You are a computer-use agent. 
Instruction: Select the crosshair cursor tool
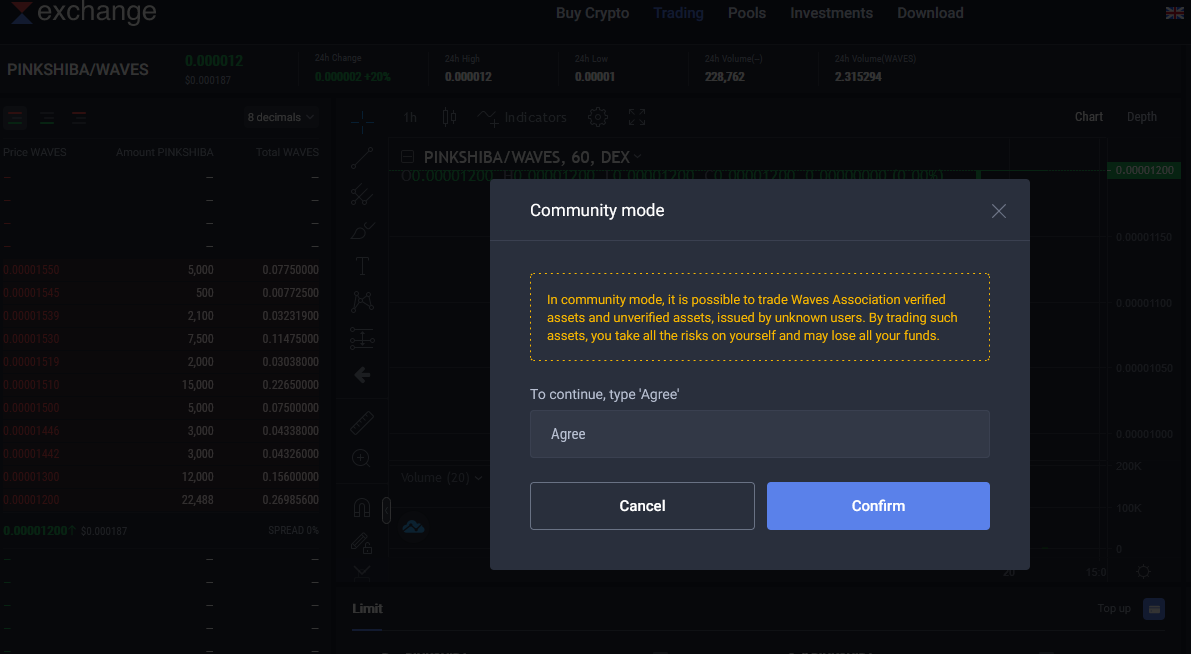click(362, 121)
